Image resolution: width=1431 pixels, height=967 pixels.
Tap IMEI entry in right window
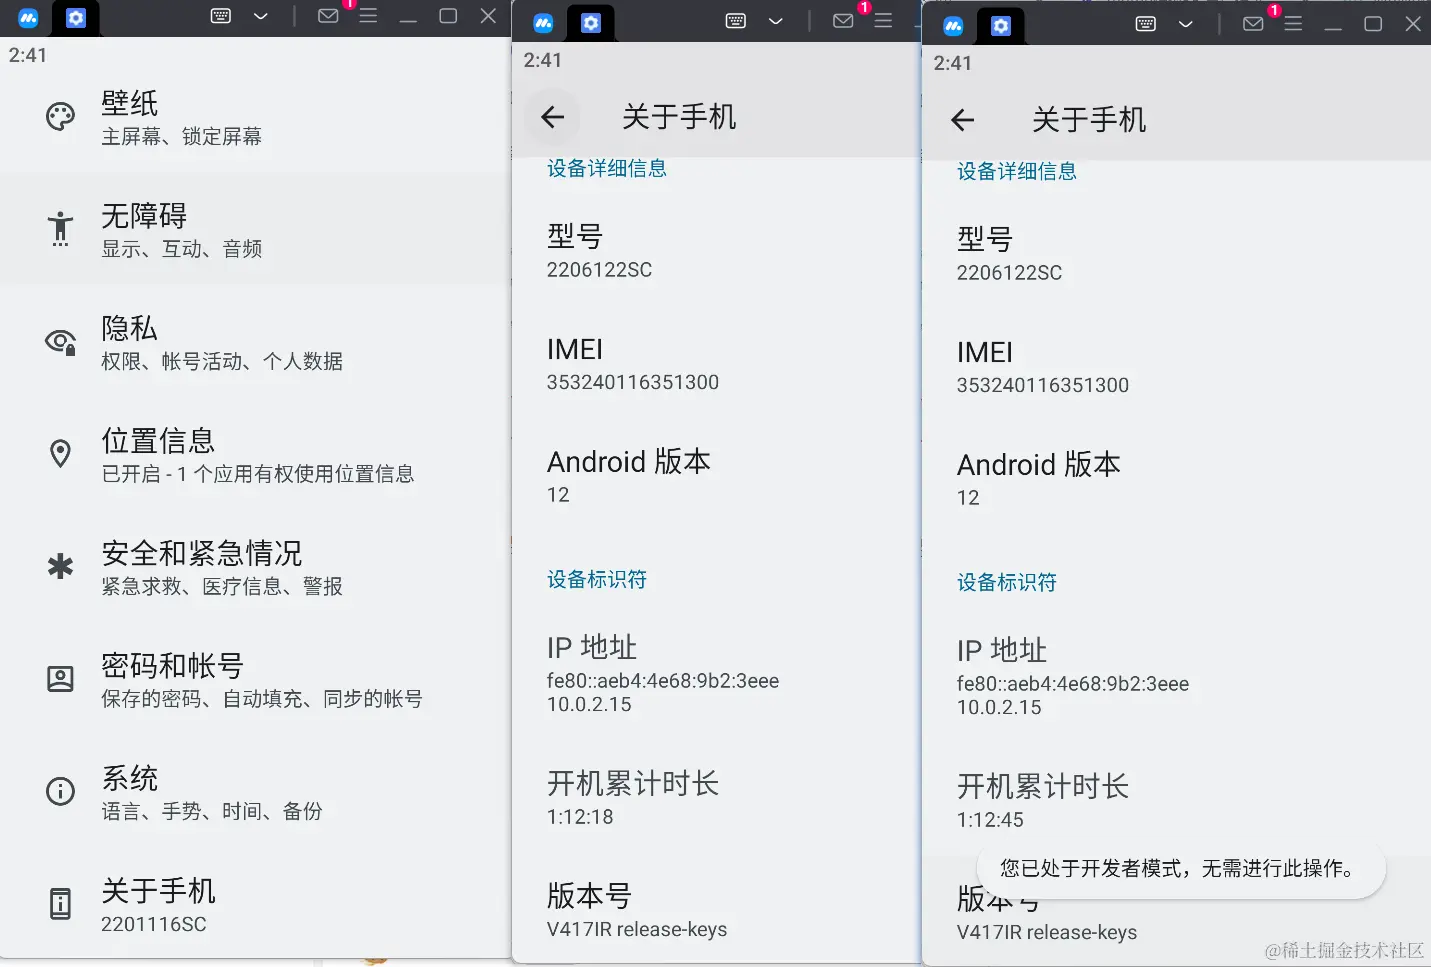coord(1176,367)
